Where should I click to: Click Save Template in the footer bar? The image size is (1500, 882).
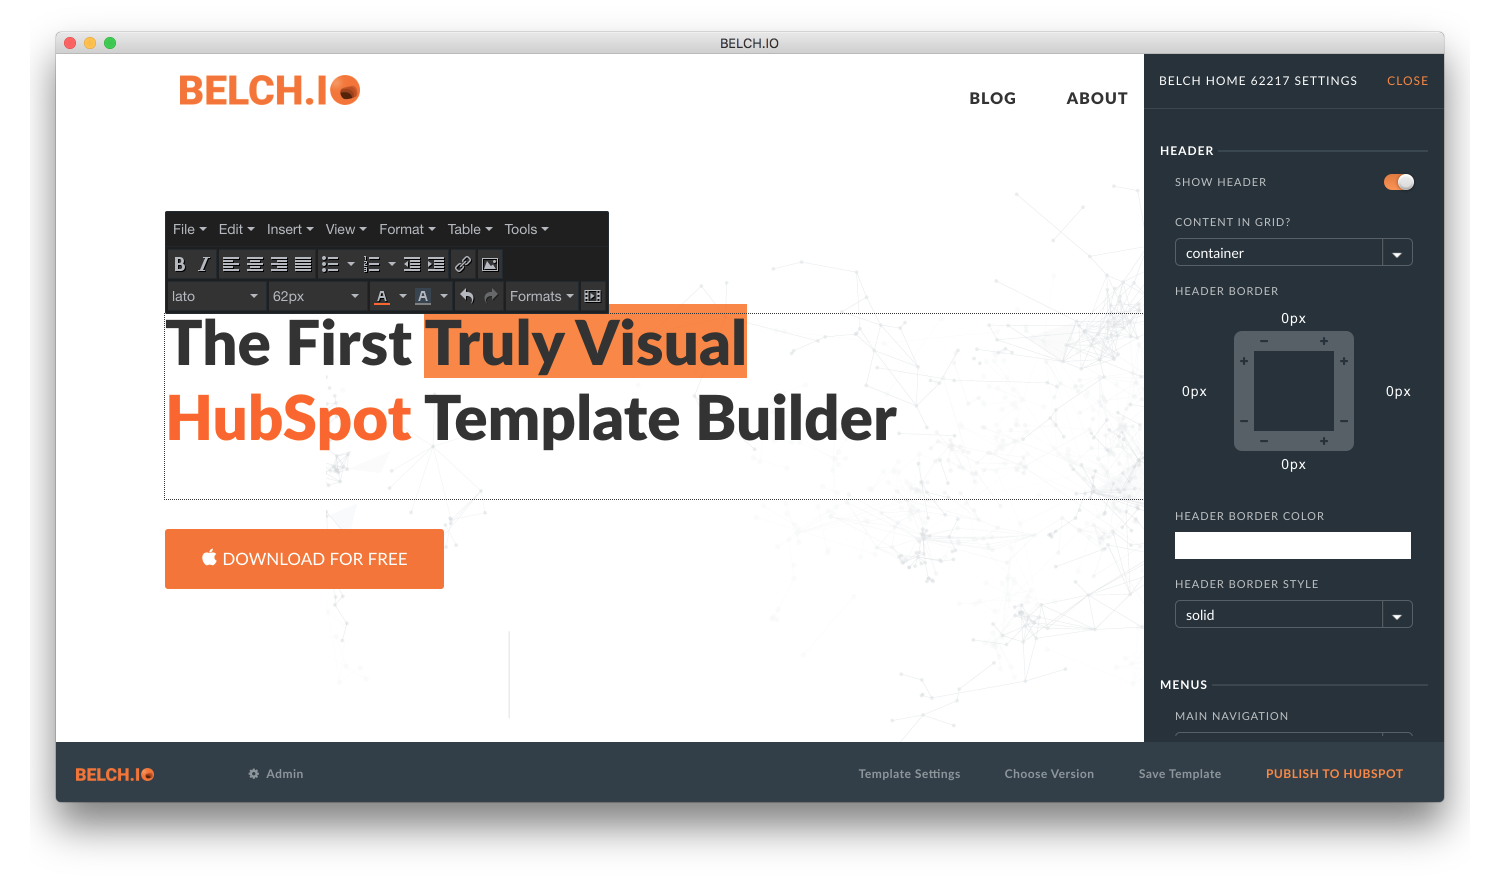(x=1180, y=774)
